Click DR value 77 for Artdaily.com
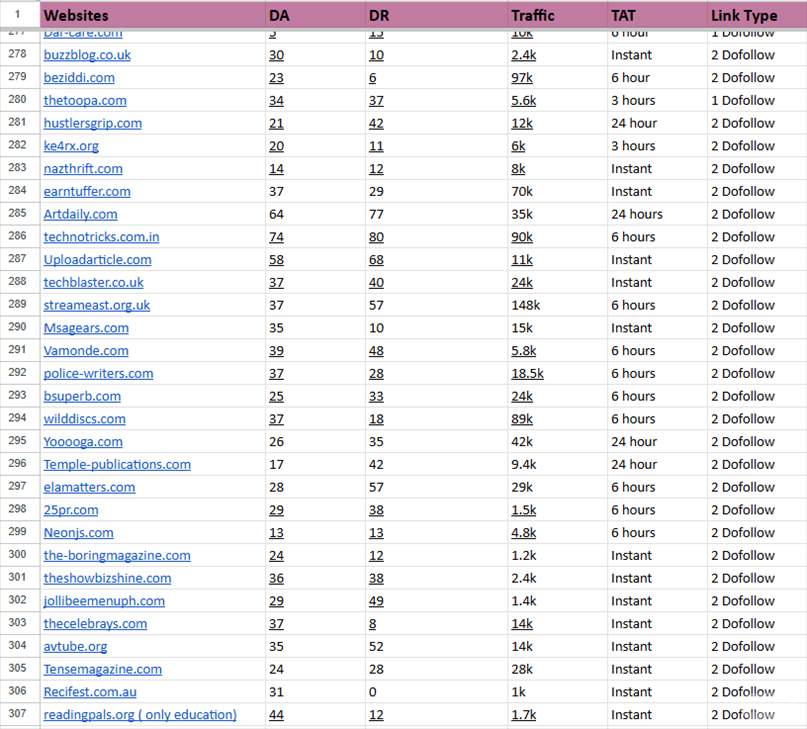The width and height of the screenshot is (807, 729). [376, 214]
